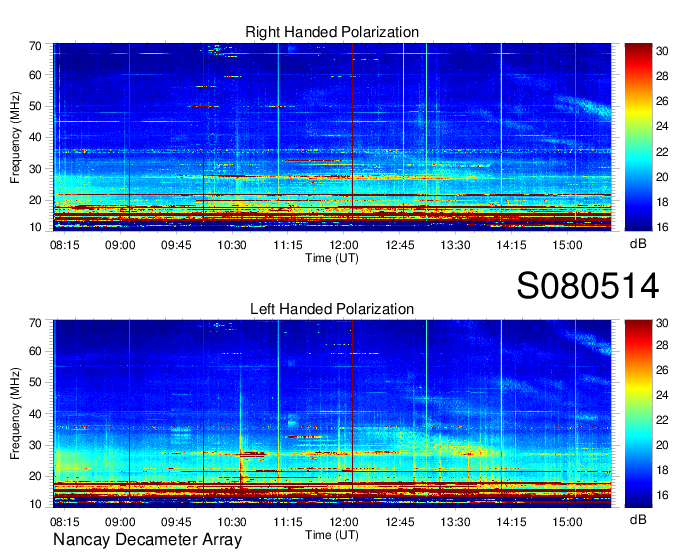680x552 pixels.
Task: Click the 28 dB label on Left Handed color bar
Action: [662, 345]
